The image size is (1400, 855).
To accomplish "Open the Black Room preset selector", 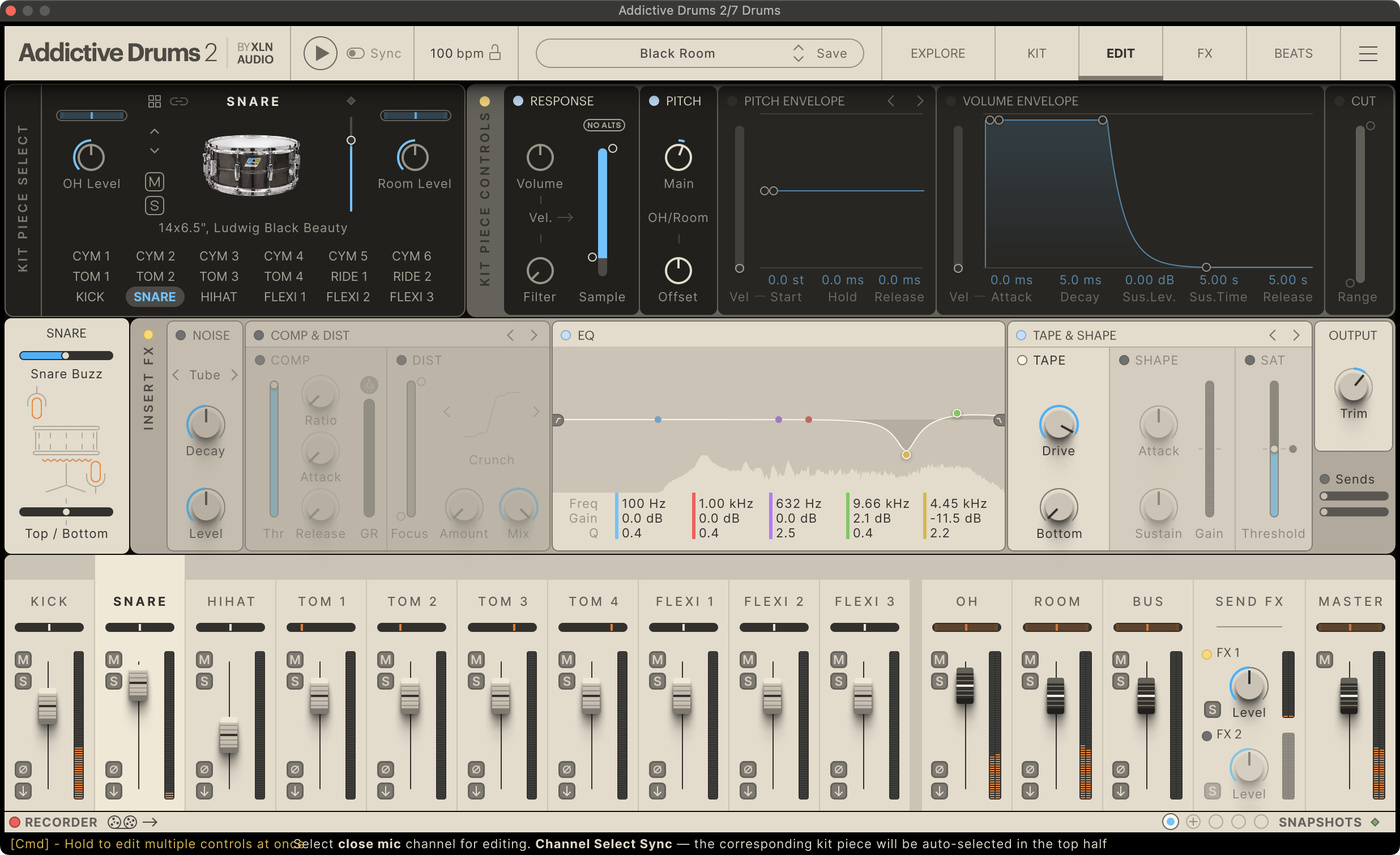I will coord(677,53).
